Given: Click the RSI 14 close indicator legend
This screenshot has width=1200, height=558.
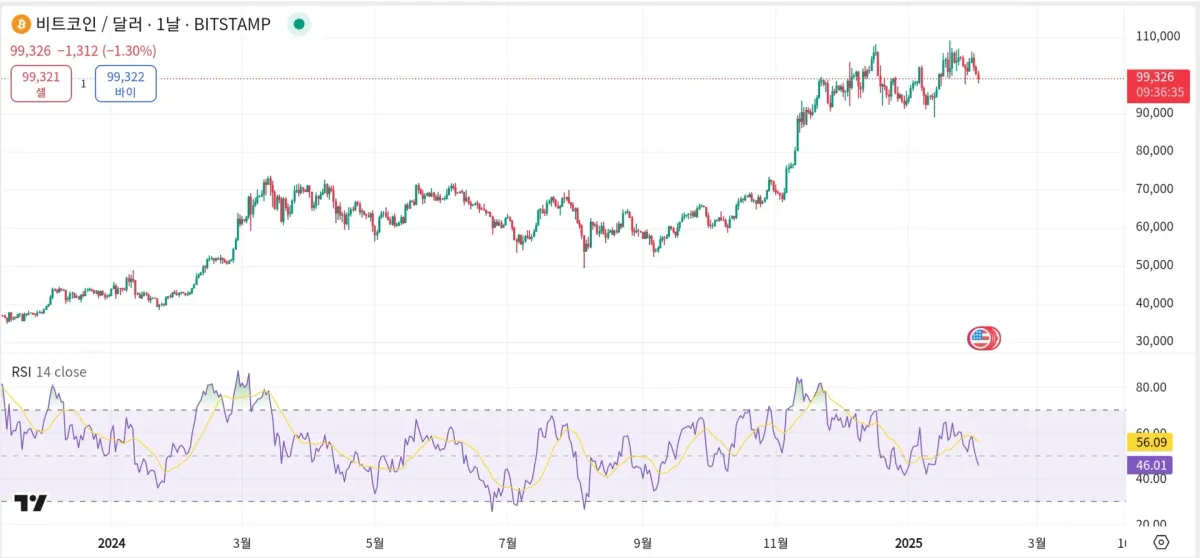Looking at the screenshot, I should [x=49, y=372].
